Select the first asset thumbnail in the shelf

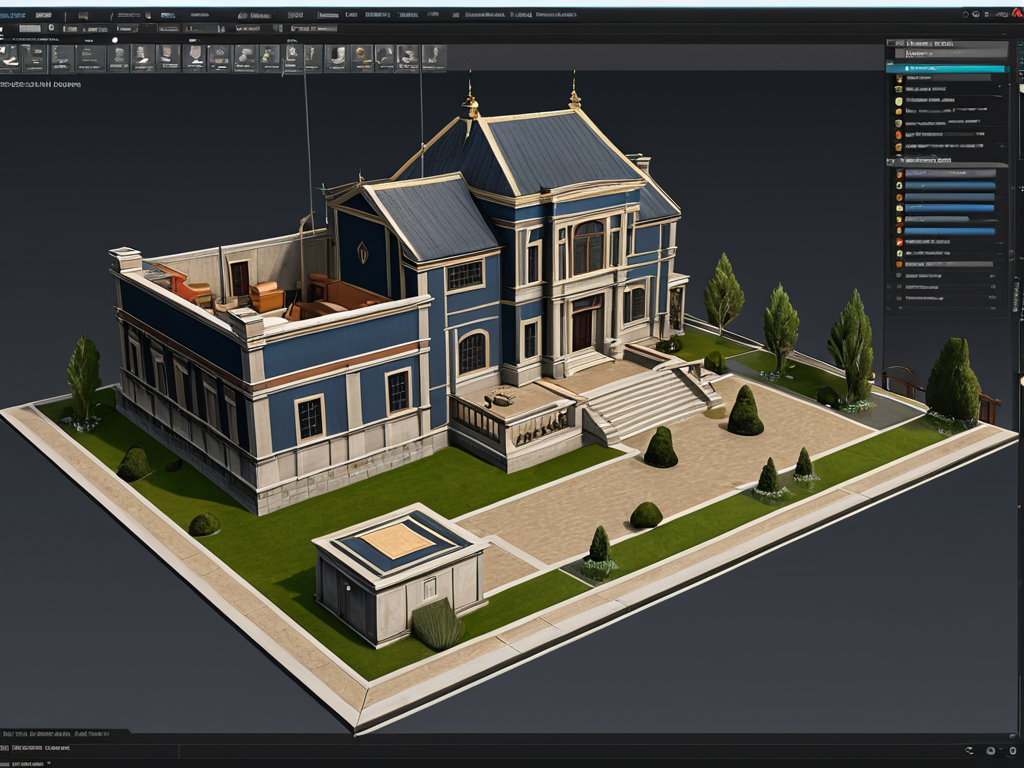[11, 57]
